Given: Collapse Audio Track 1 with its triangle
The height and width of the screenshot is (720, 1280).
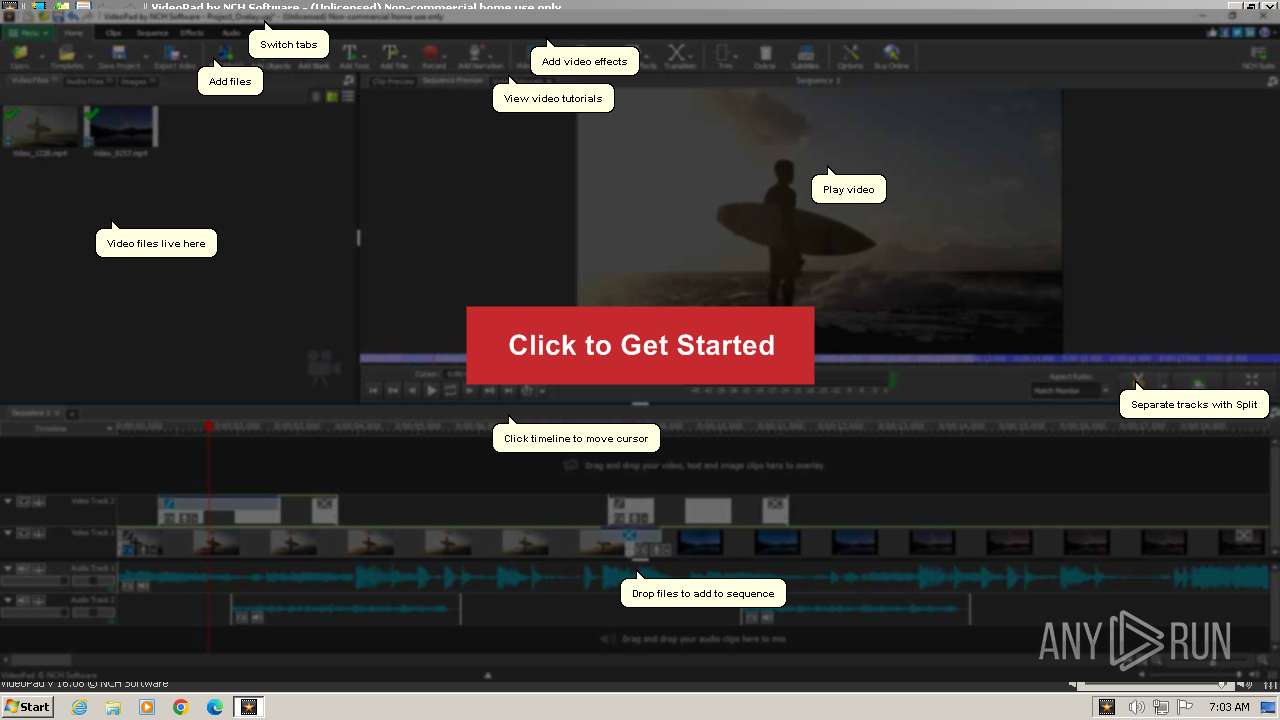Looking at the screenshot, I should click(8, 568).
